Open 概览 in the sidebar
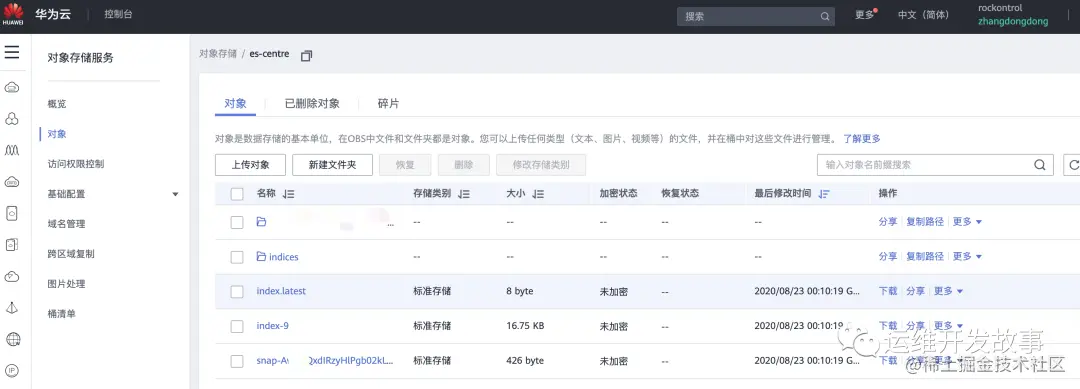The height and width of the screenshot is (389, 1080). pos(57,104)
